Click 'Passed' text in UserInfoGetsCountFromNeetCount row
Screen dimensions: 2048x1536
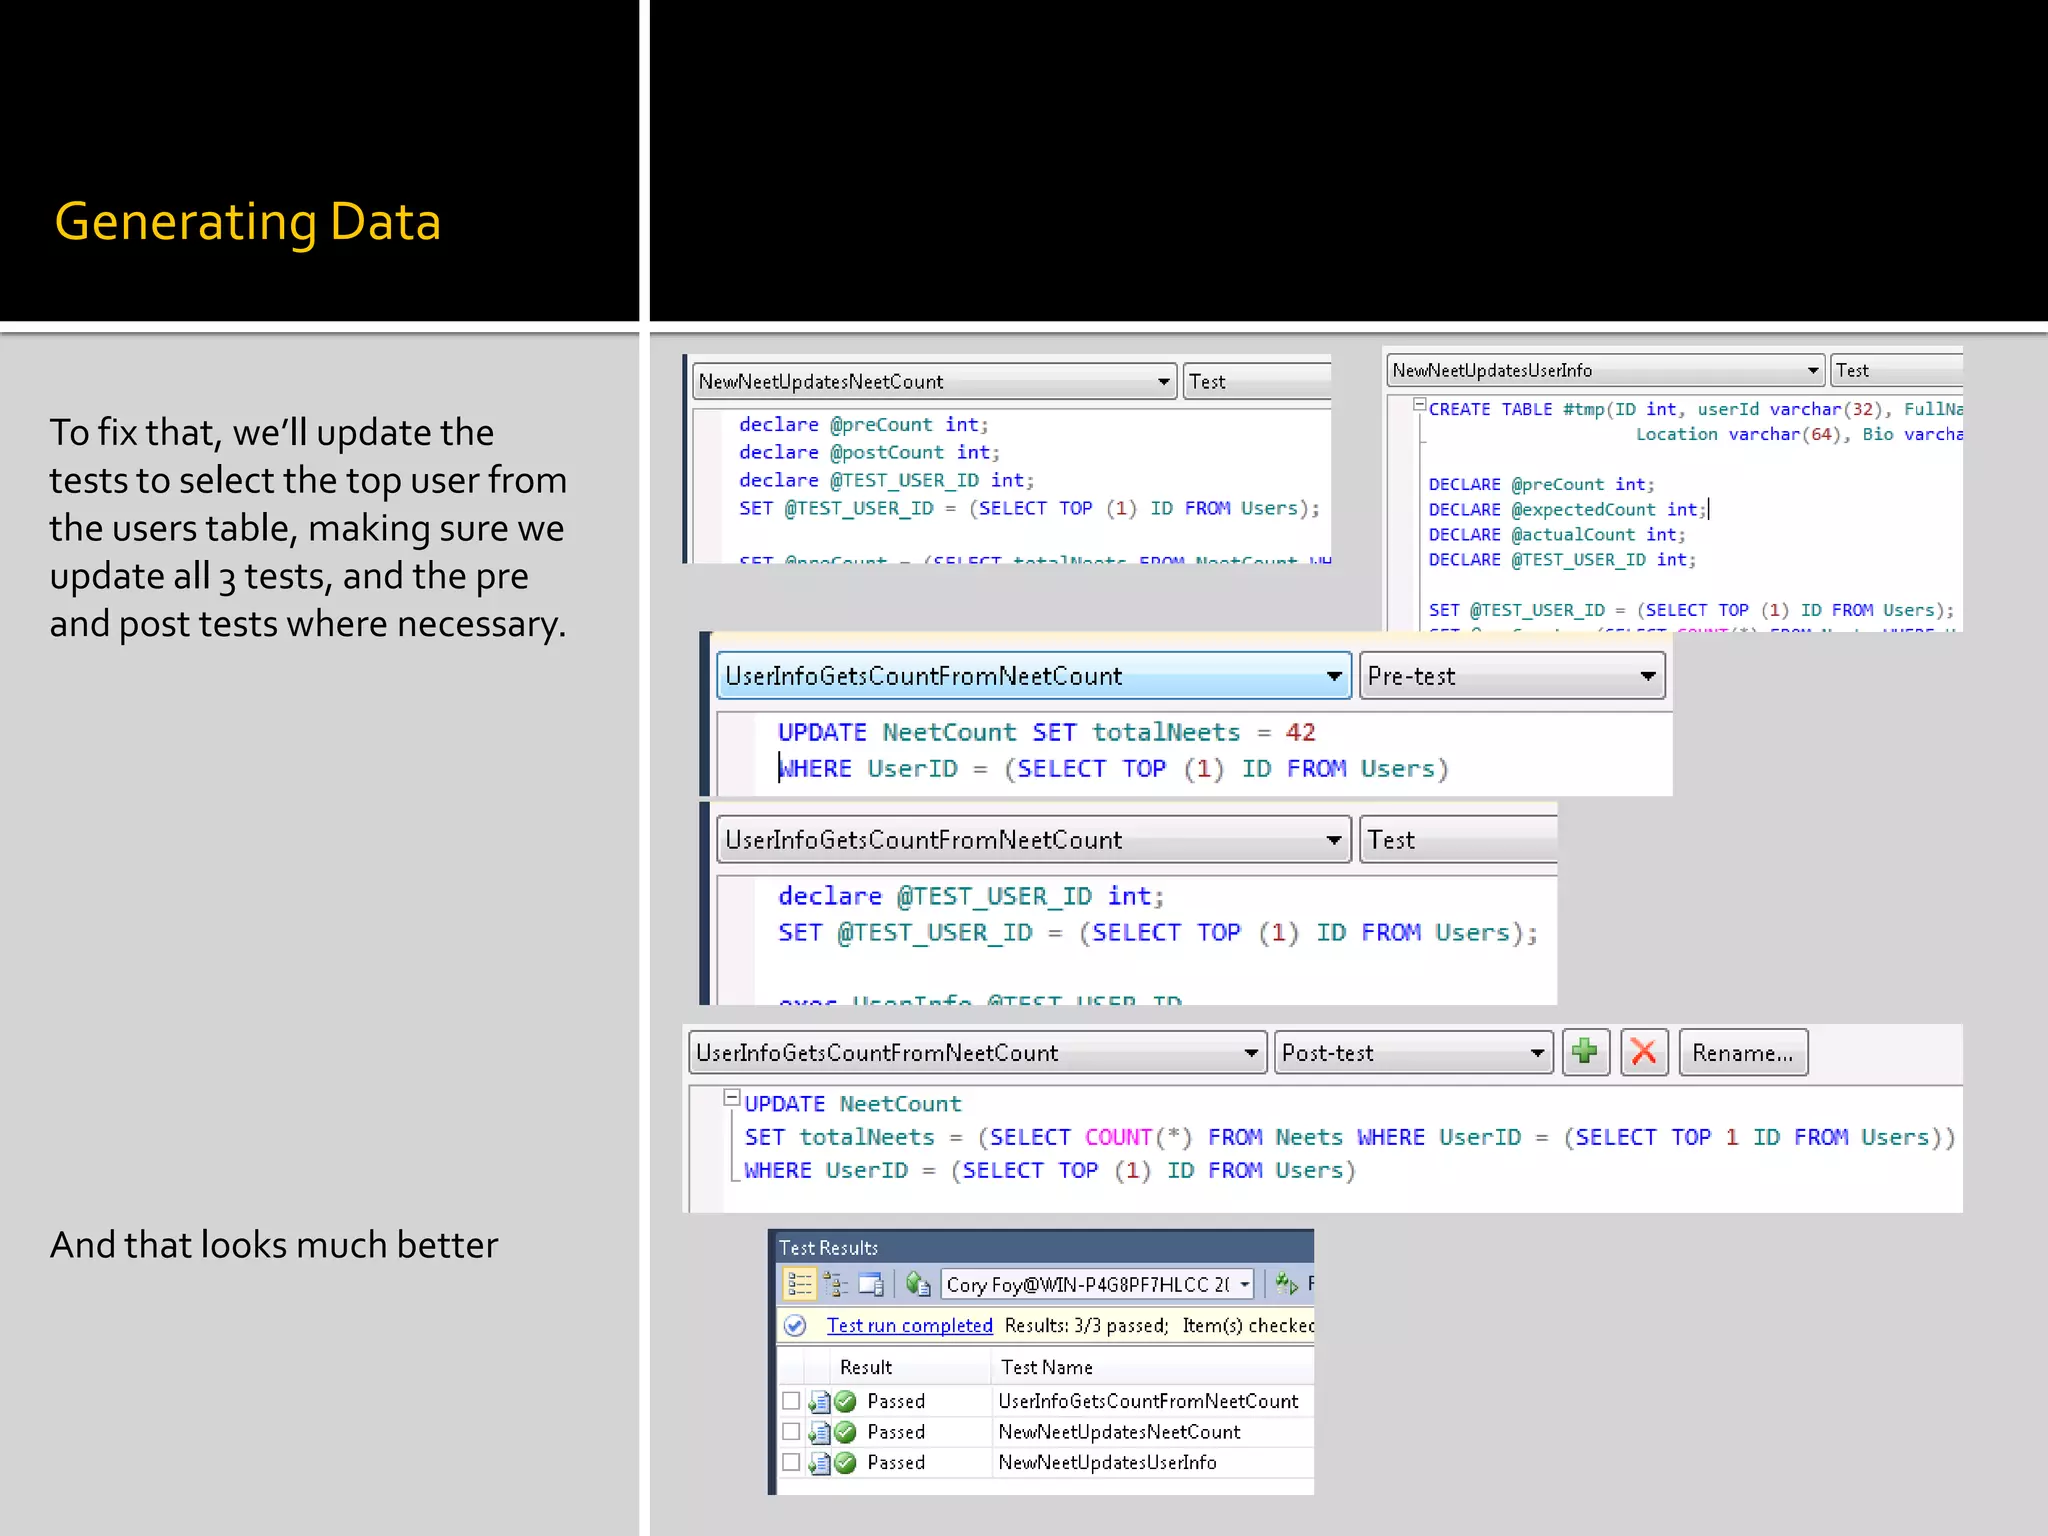tap(896, 1401)
